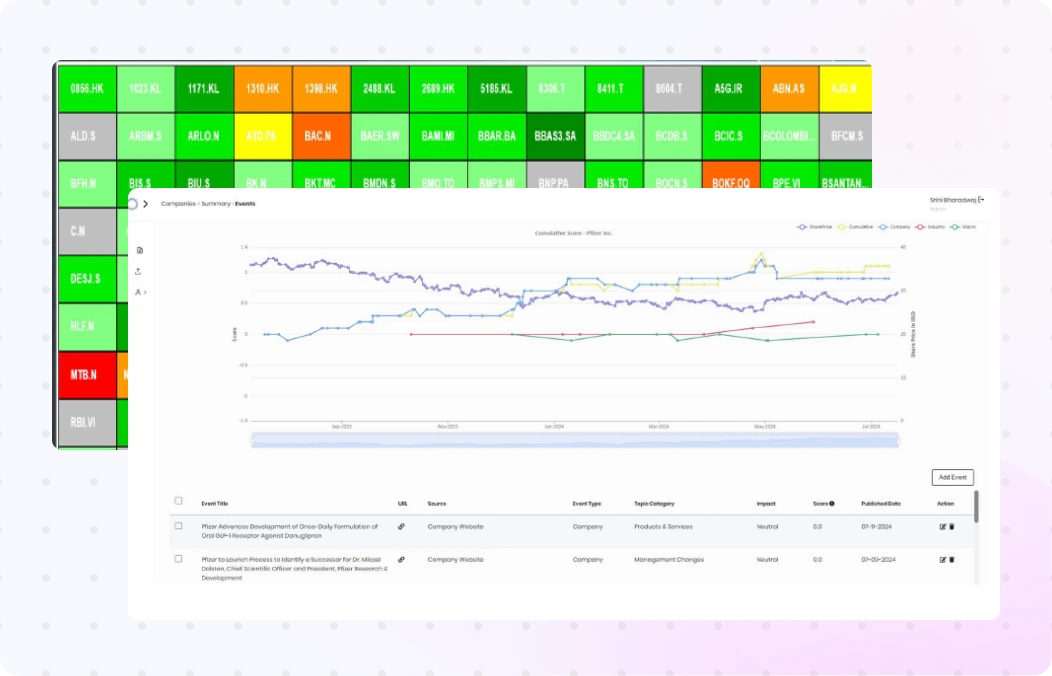1052x676 pixels.
Task: Click the 2488.KL tile in the heatmap
Action: point(379,89)
